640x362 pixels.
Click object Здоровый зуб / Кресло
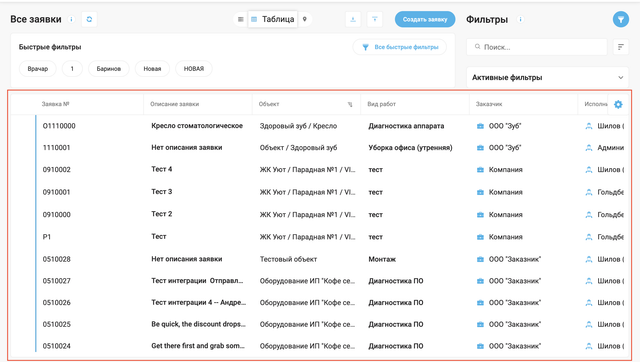pos(298,126)
